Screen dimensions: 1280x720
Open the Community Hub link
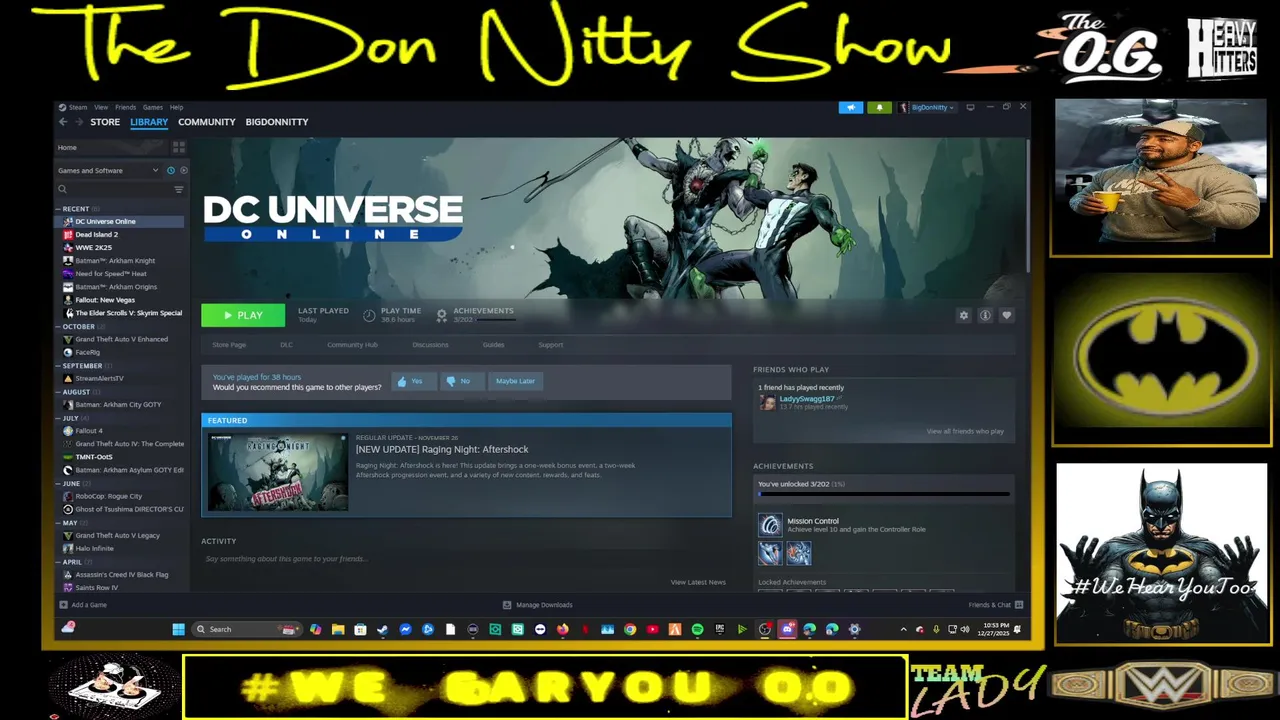tap(352, 345)
